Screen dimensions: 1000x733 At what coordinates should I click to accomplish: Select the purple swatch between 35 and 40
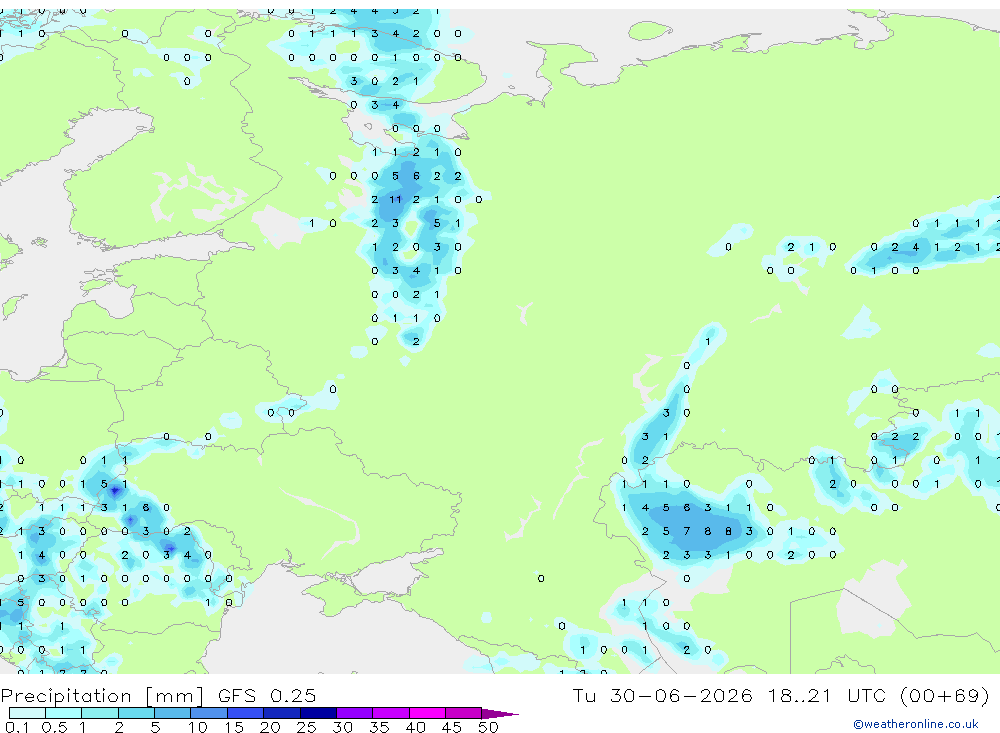coord(391,713)
